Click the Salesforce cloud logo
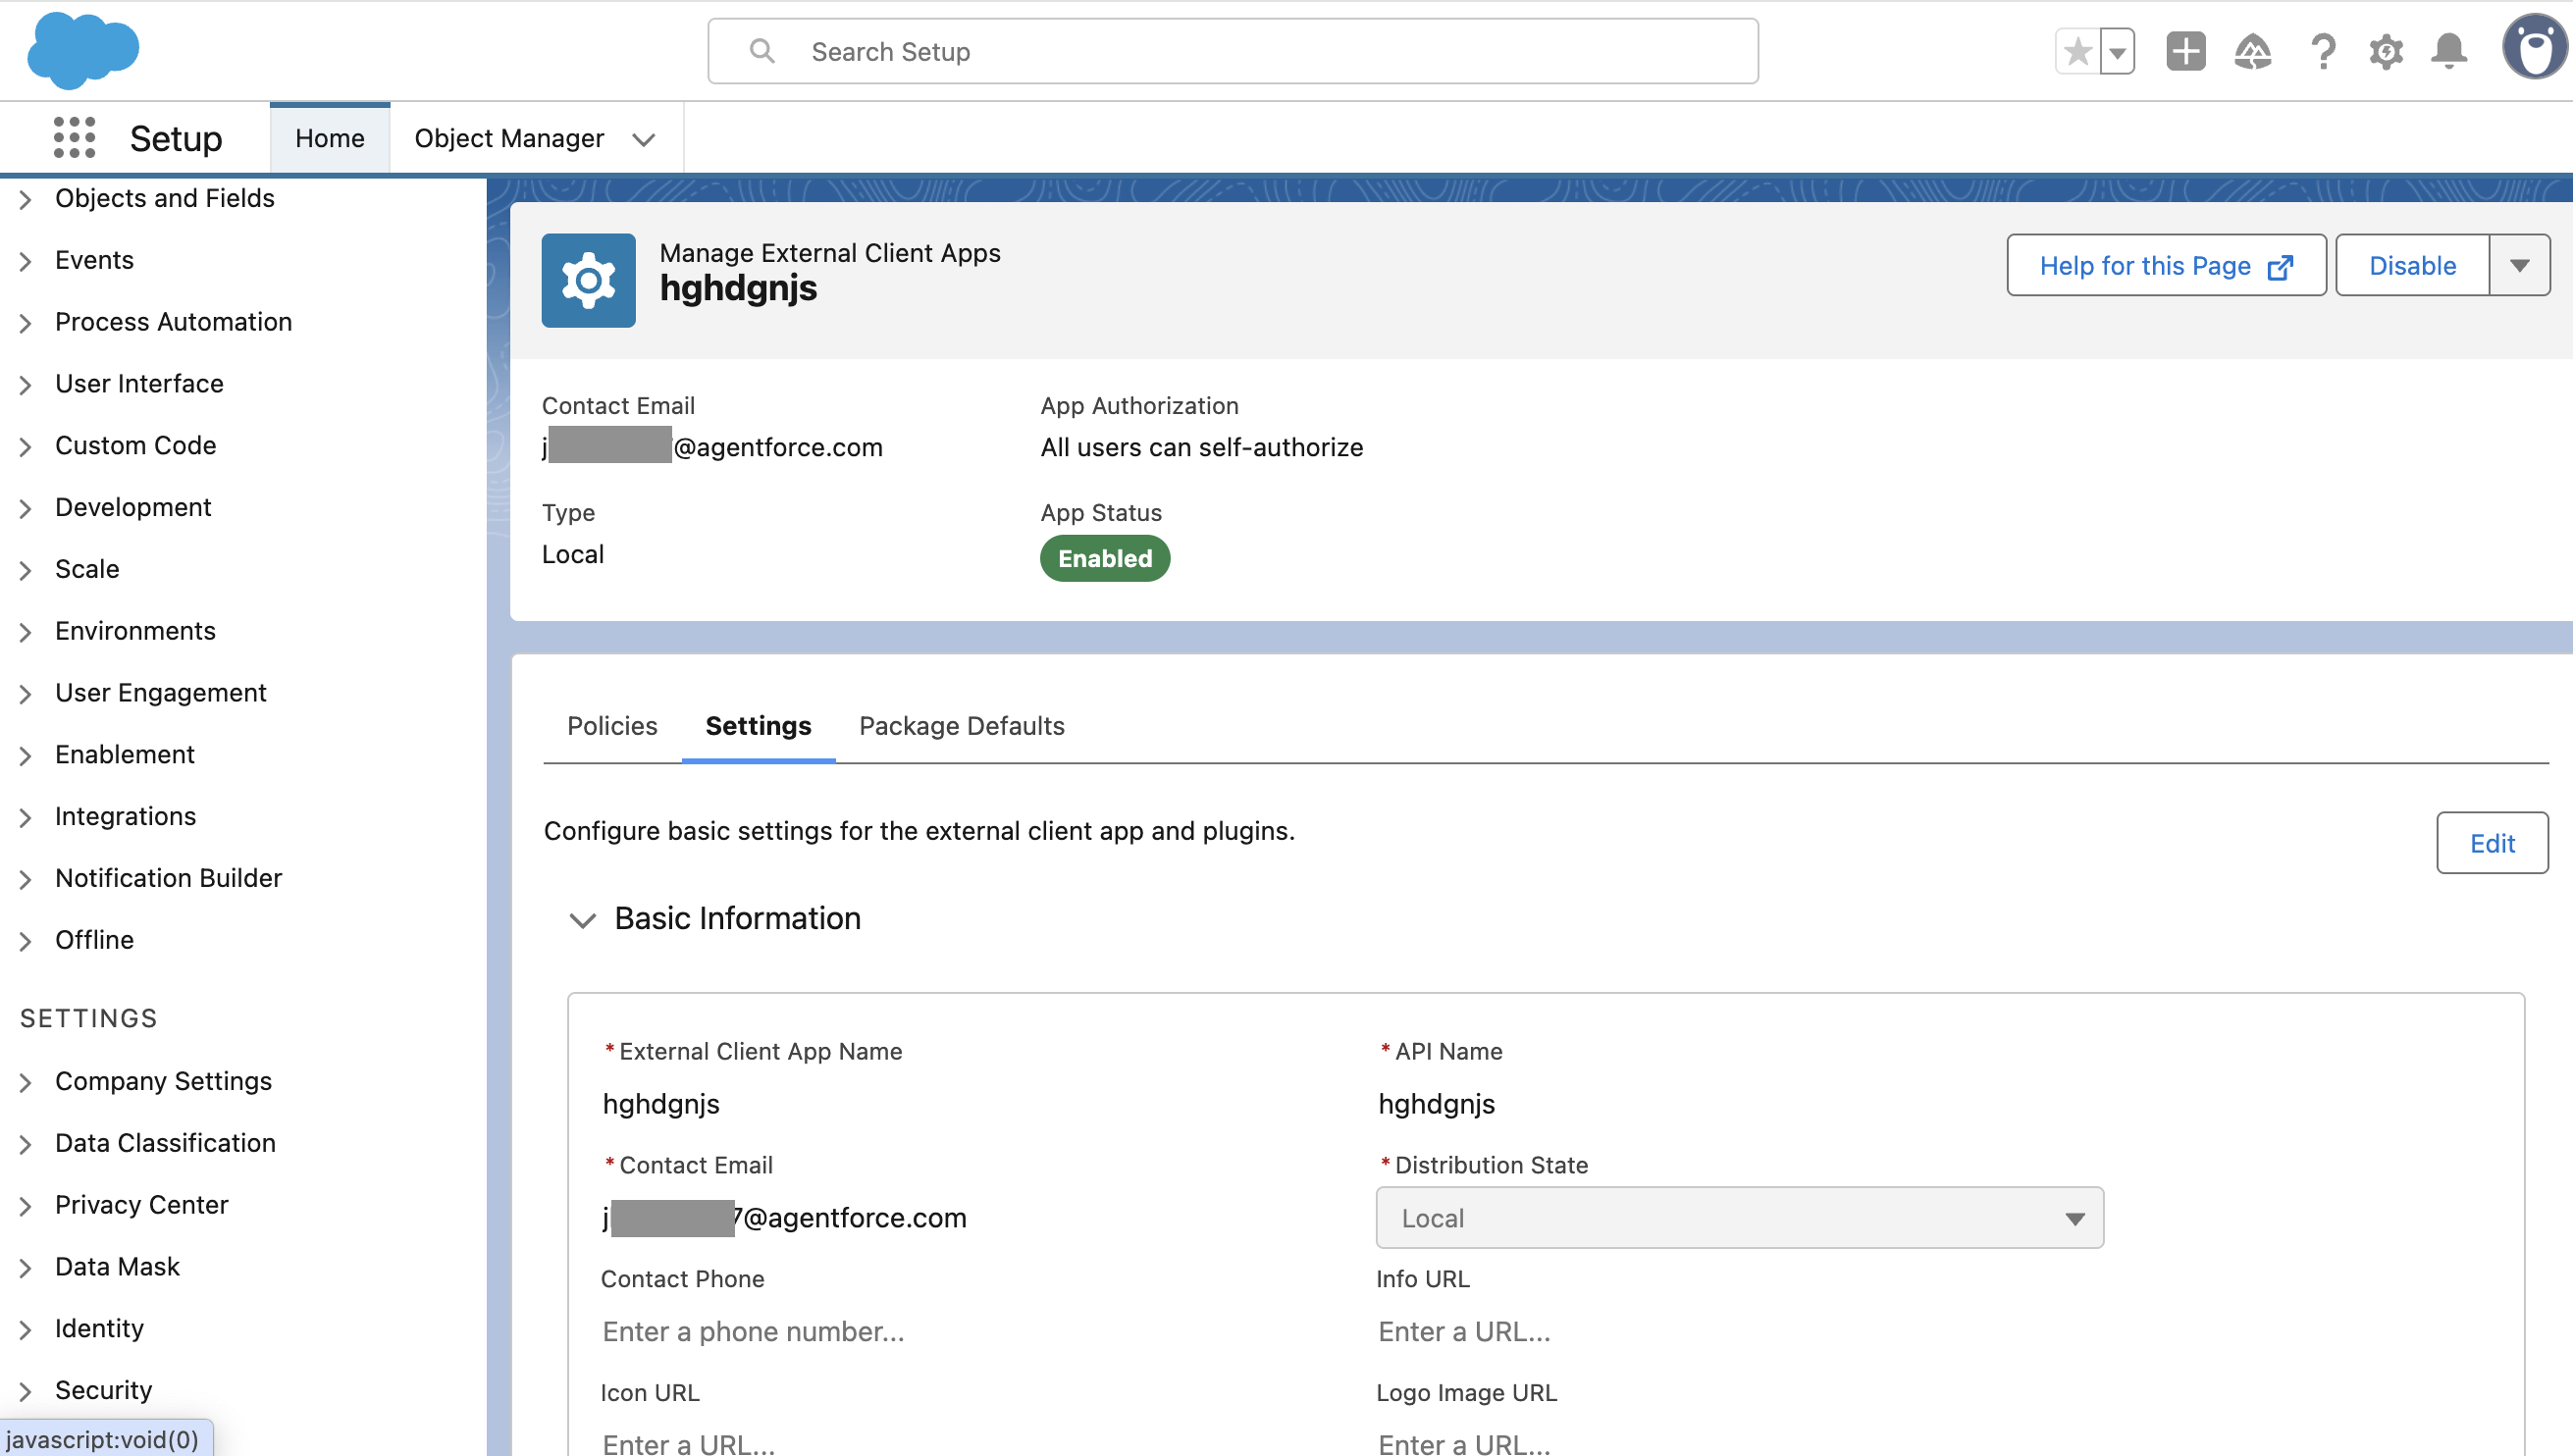Viewport: 2573px width, 1456px height. tap(83, 51)
